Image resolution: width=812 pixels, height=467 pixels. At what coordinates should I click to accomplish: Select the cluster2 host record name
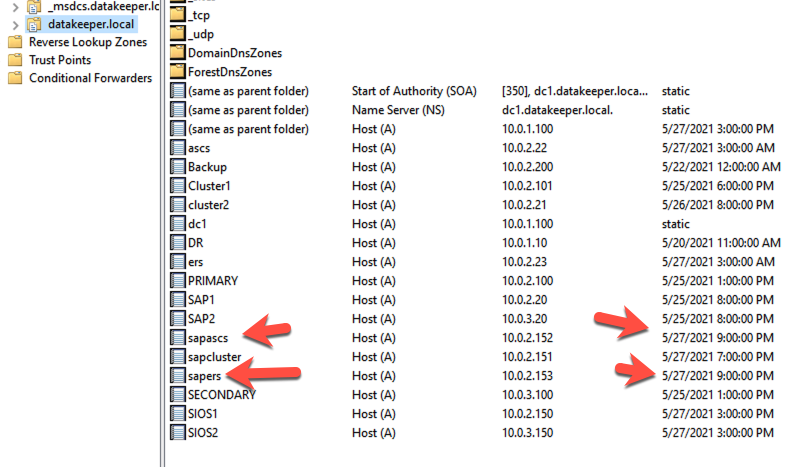click(x=208, y=205)
